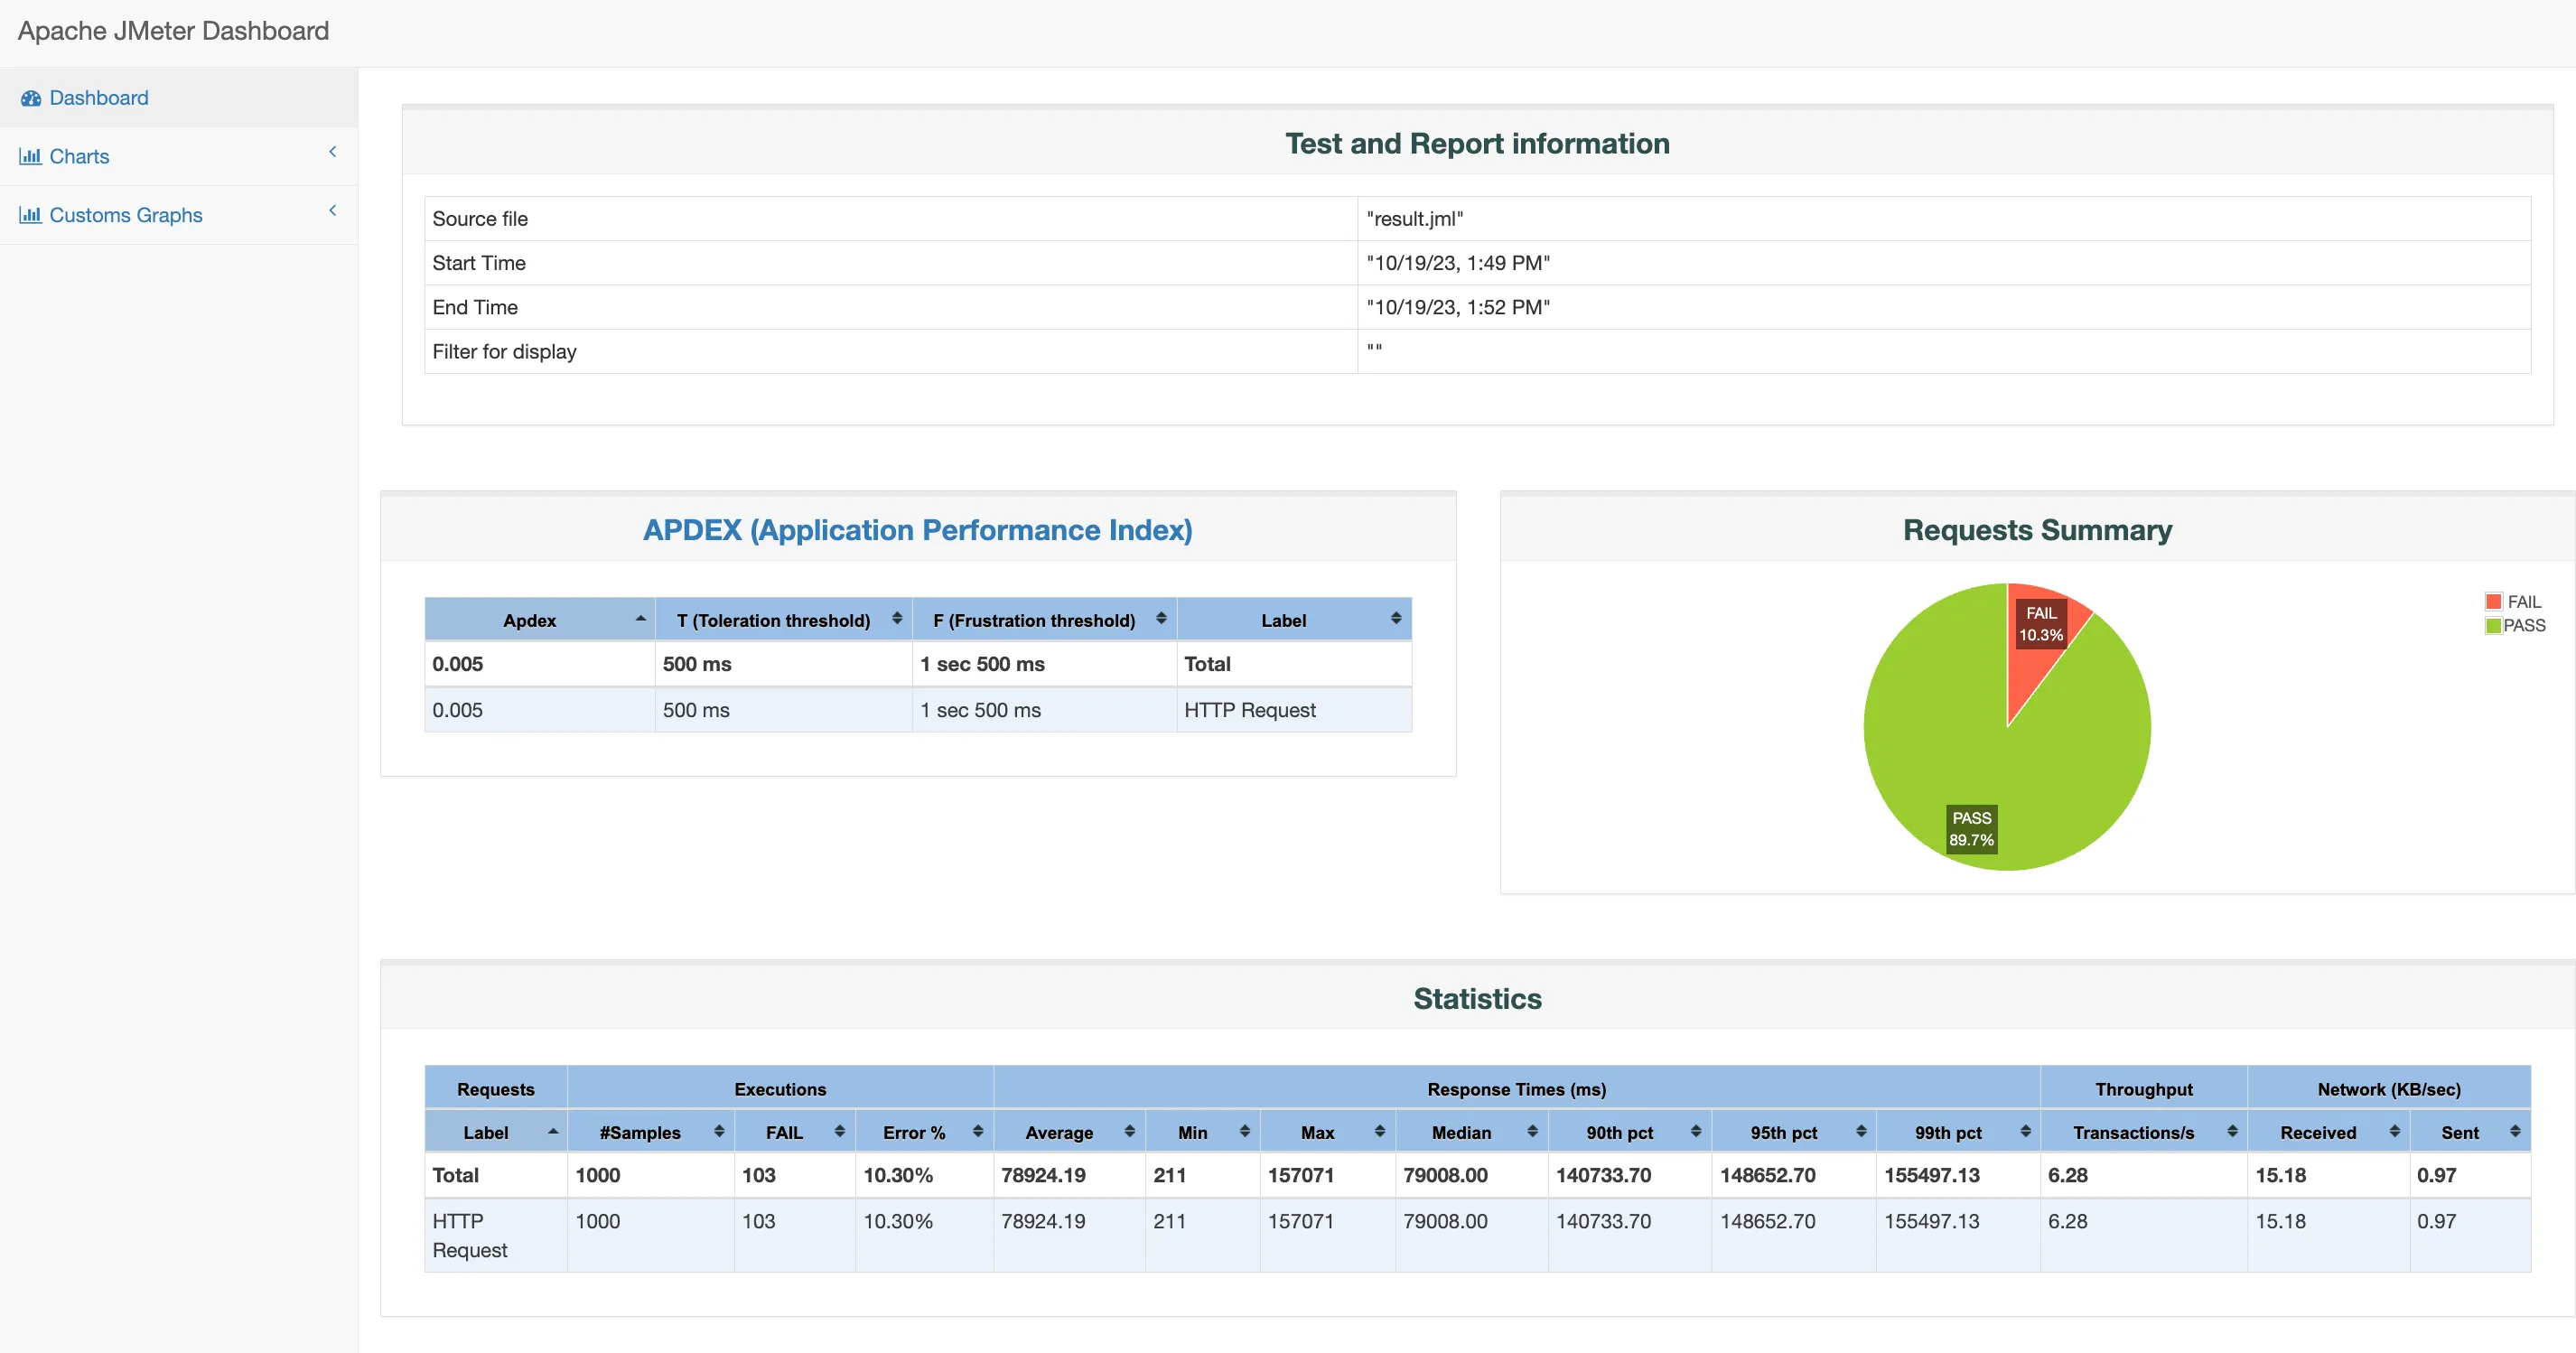Click the Dashboard gauge icon in sidebar

[x=31, y=98]
